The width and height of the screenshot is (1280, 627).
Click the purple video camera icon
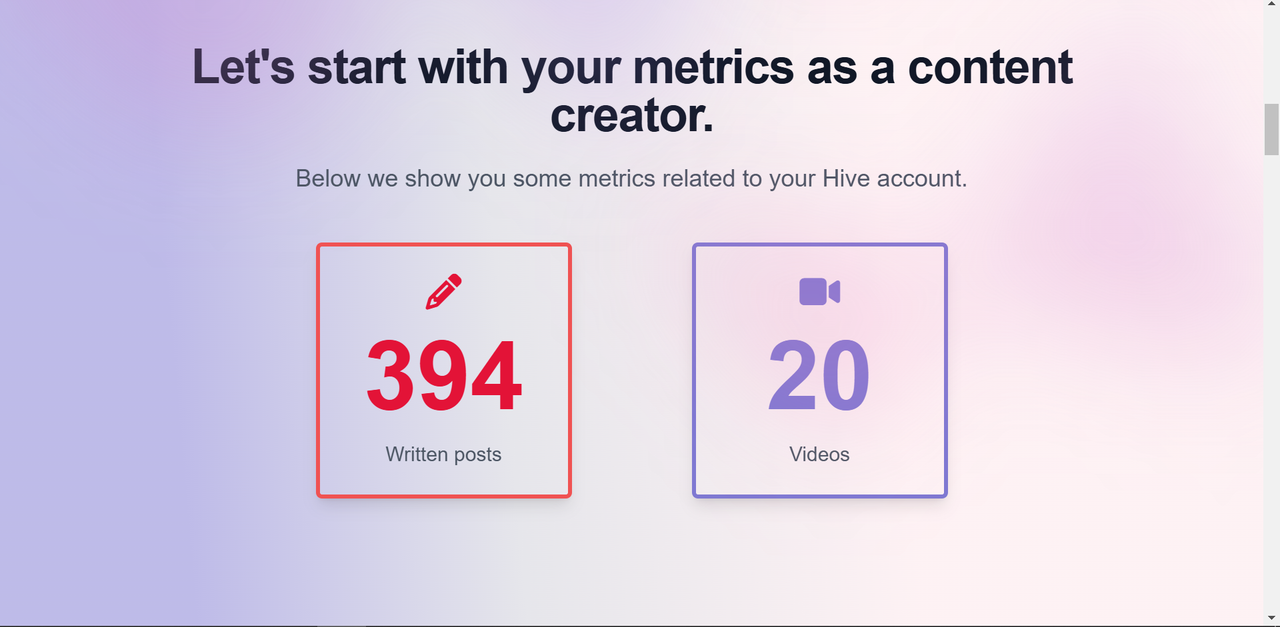click(x=819, y=291)
